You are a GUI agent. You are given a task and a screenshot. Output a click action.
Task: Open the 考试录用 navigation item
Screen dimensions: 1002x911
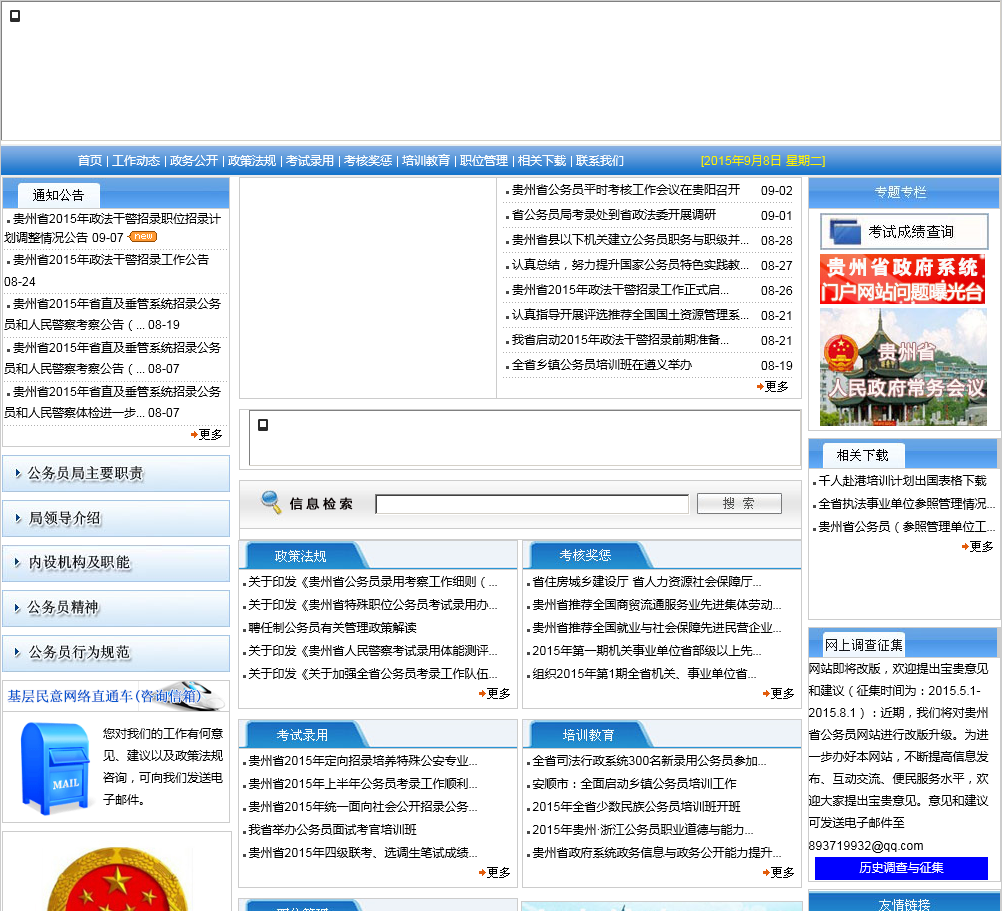tap(309, 161)
